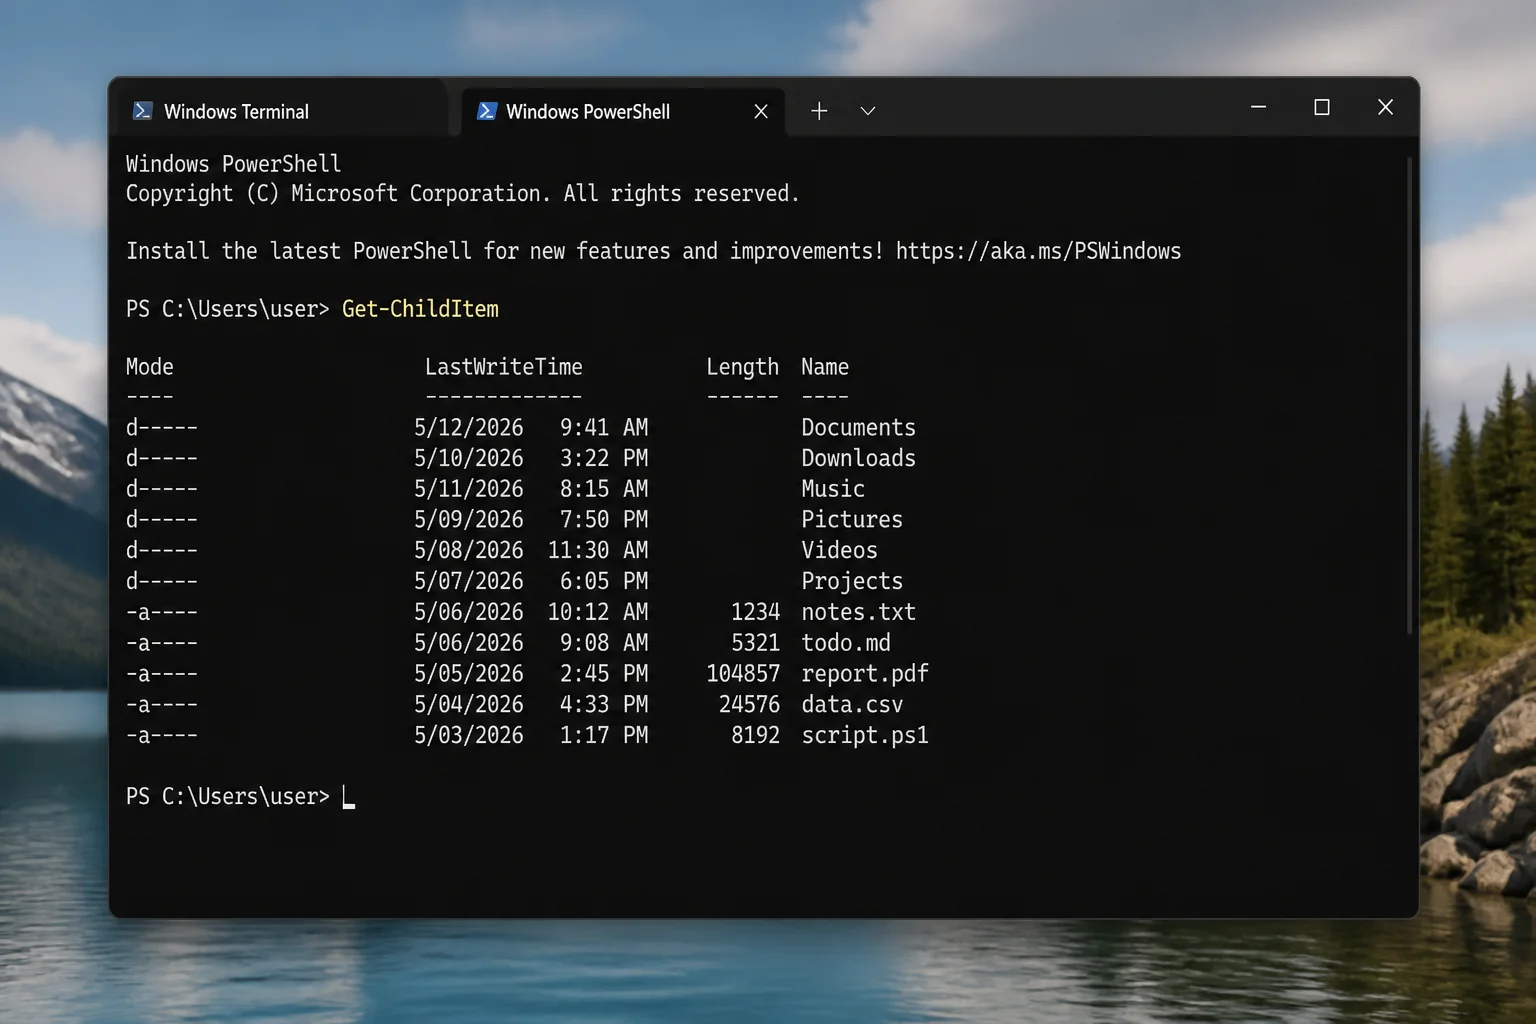The width and height of the screenshot is (1536, 1024).
Task: Switch to the Windows Terminal tab
Action: pyautogui.click(x=282, y=111)
